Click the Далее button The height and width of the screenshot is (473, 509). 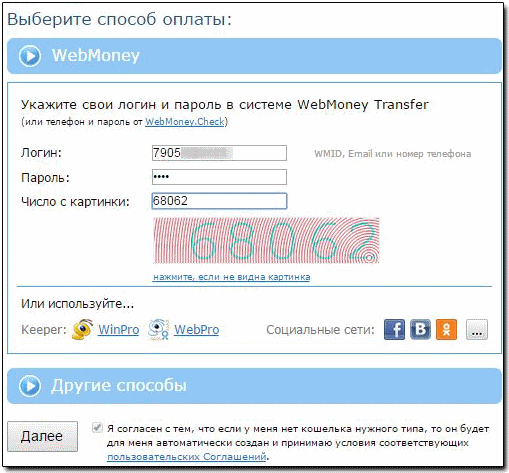tap(42, 436)
